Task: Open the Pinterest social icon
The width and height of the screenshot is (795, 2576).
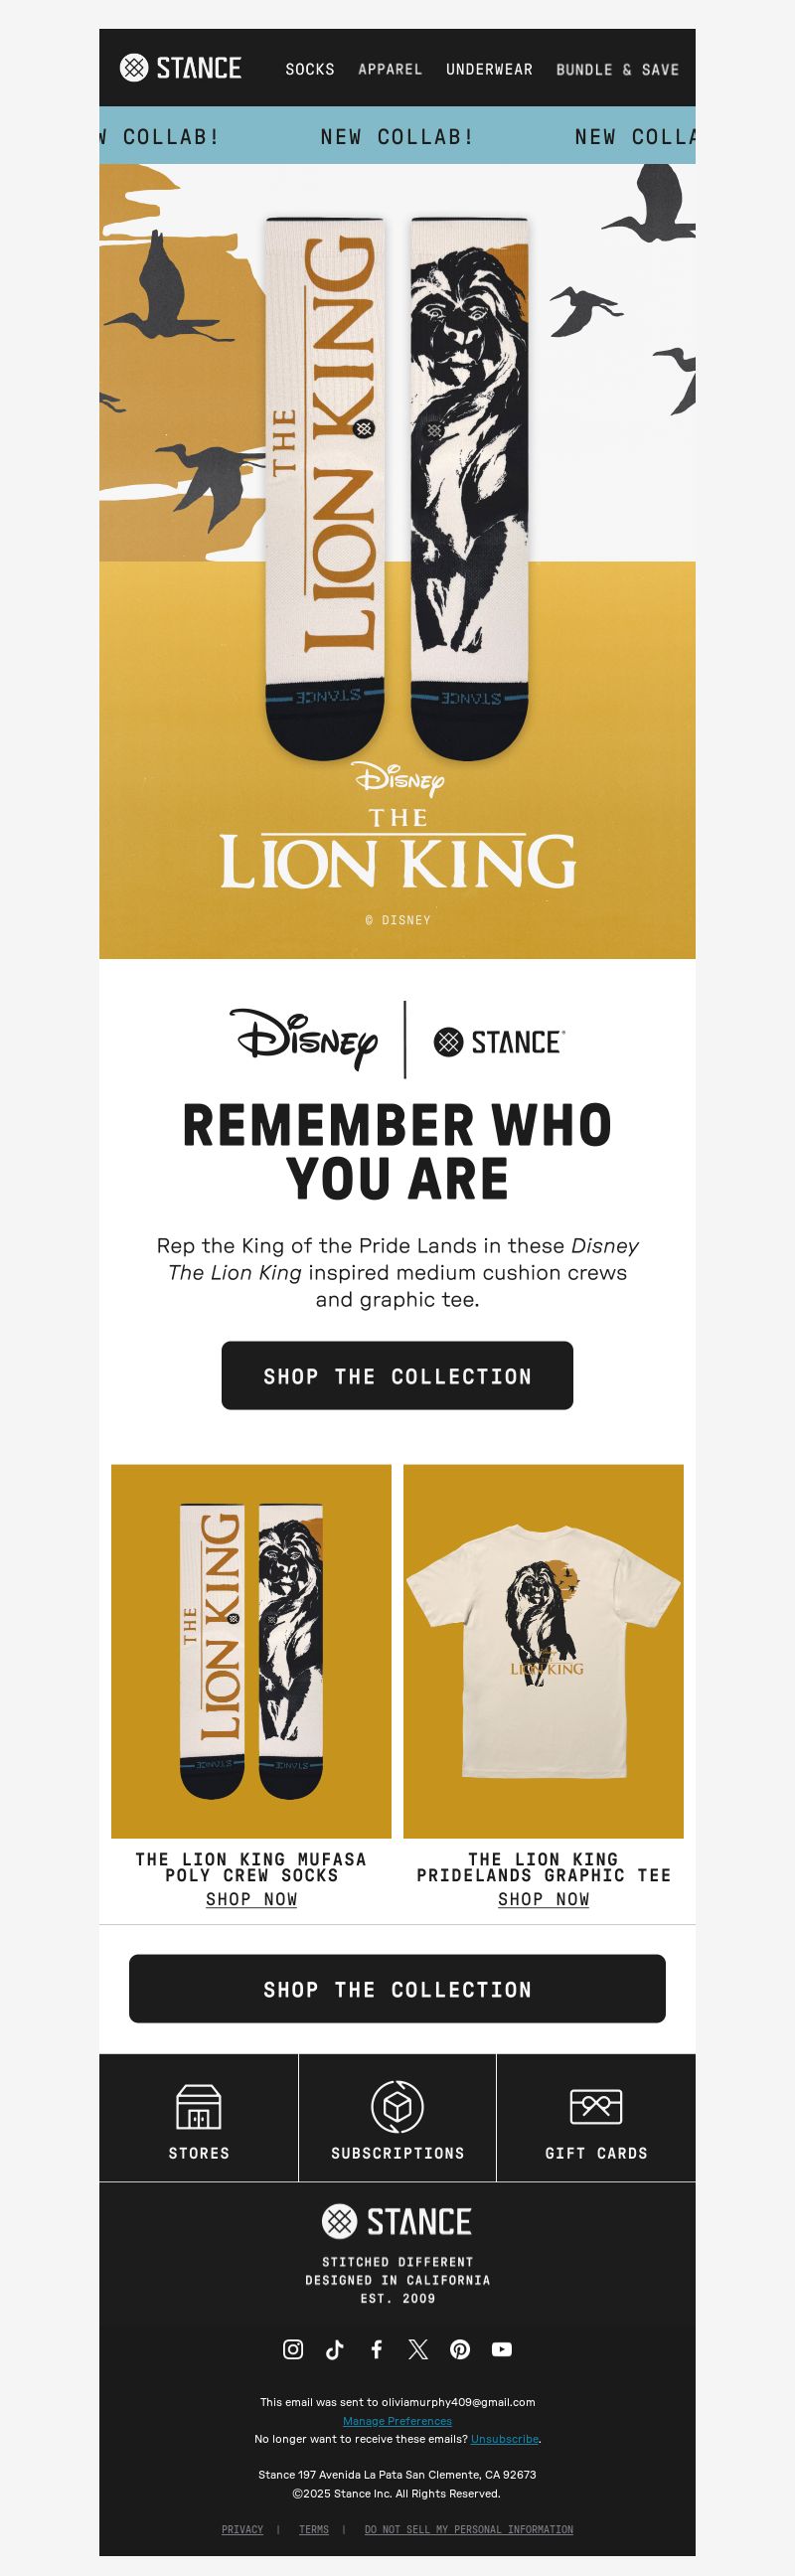Action: (460, 2349)
